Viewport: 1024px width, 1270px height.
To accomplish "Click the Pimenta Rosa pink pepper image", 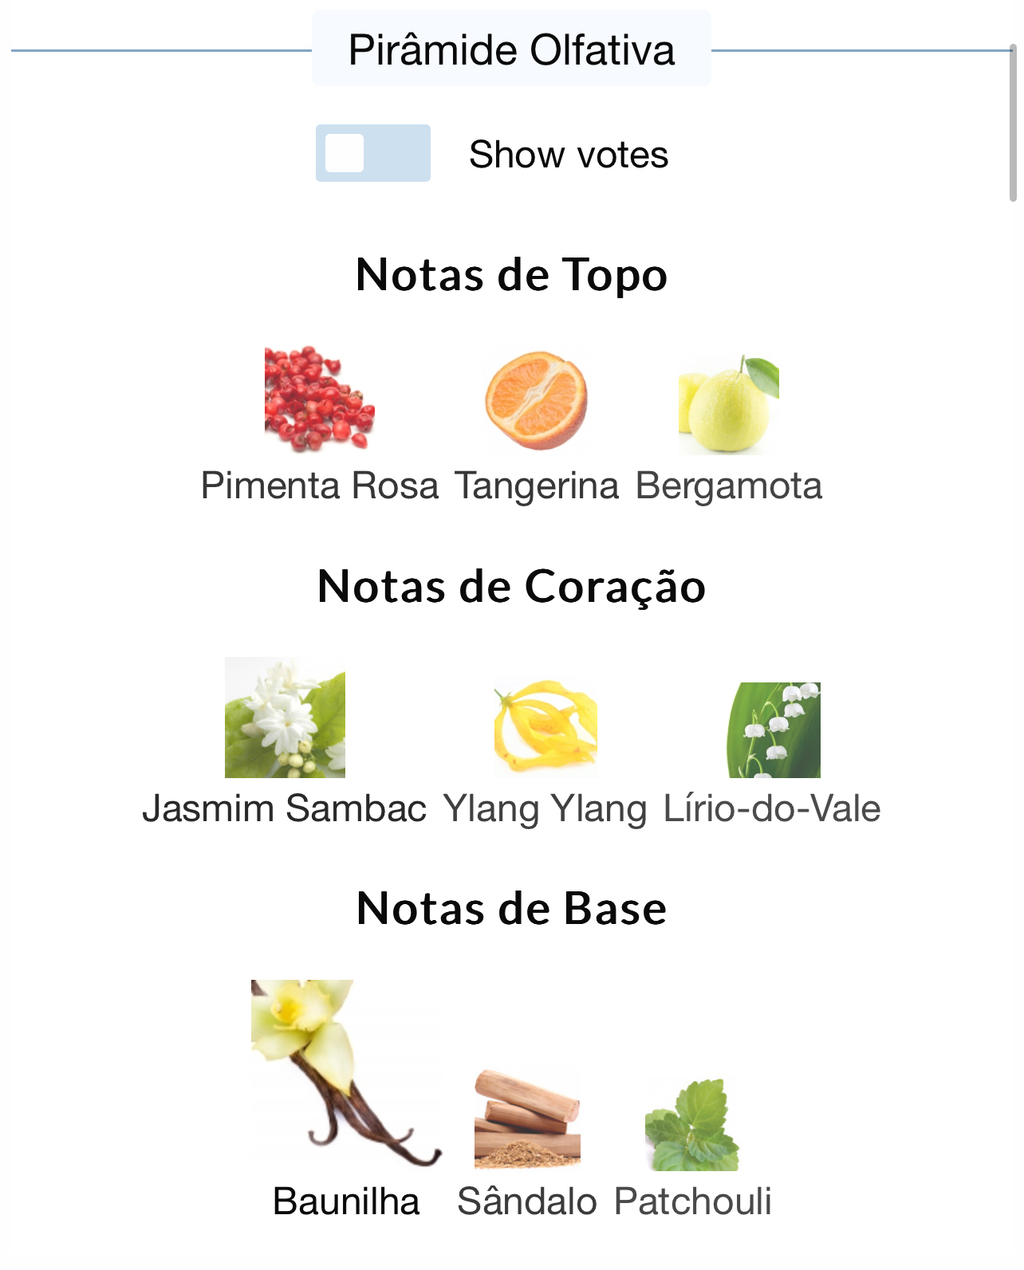I will tap(319, 399).
